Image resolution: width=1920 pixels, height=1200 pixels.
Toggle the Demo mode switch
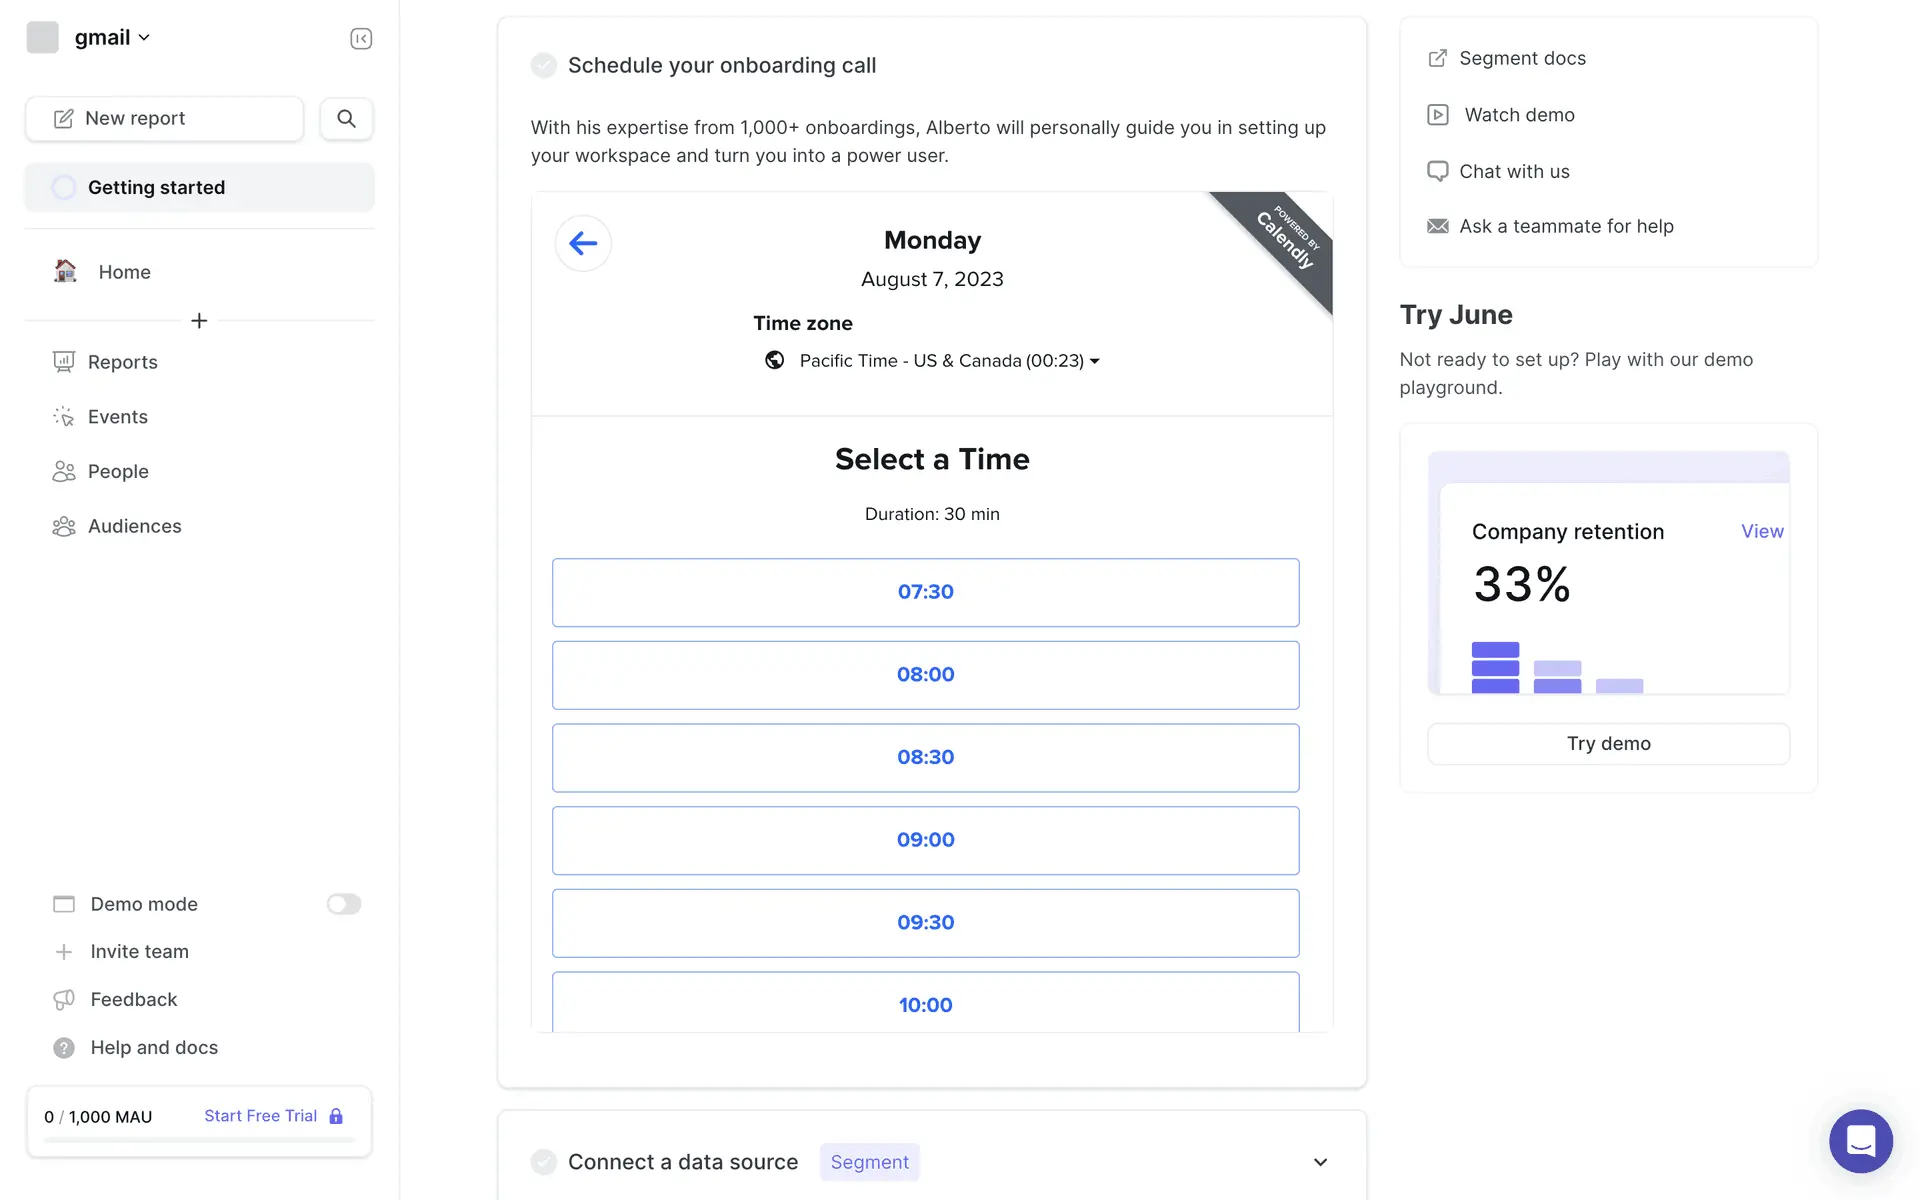point(343,904)
